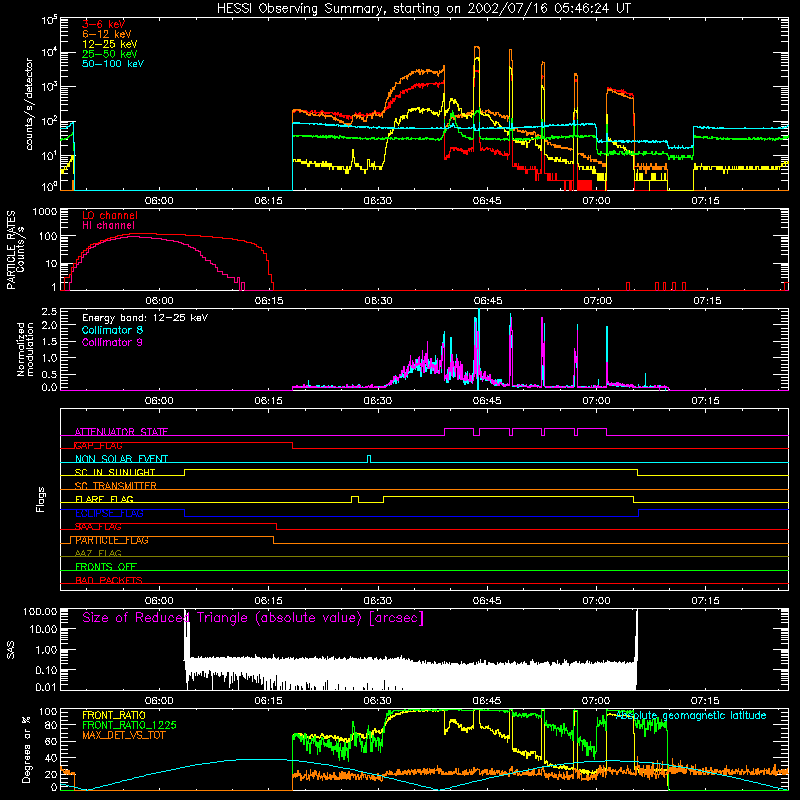This screenshot has width=800, height=800.
Task: Click the ATTENUATOR_STATE flag label
Action: click(x=121, y=432)
